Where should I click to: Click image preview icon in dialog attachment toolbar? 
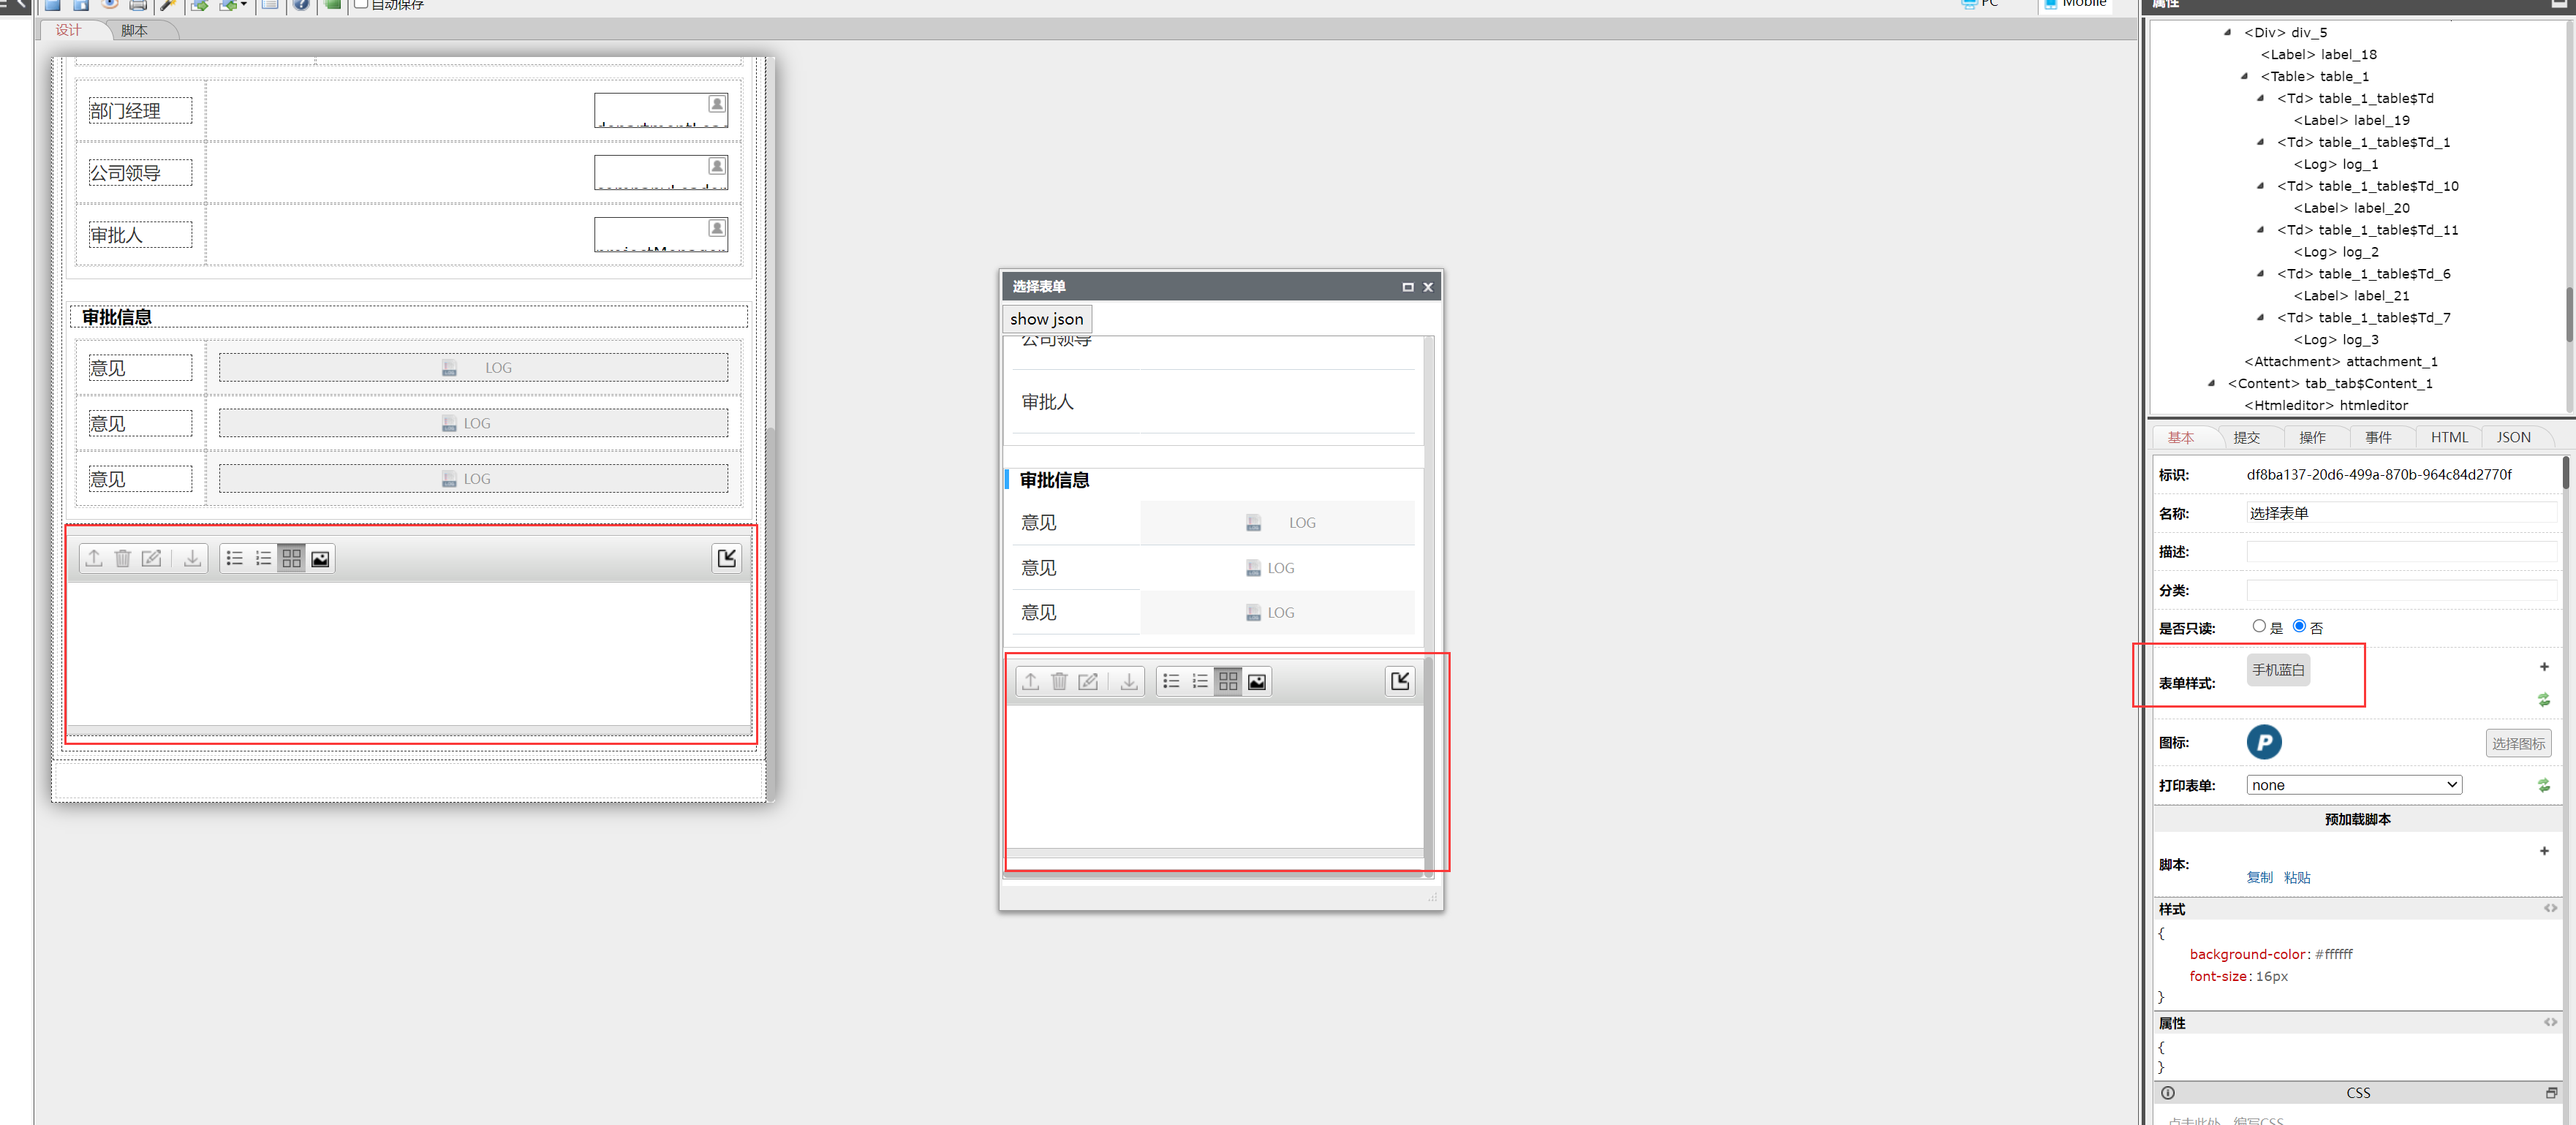tap(1257, 681)
